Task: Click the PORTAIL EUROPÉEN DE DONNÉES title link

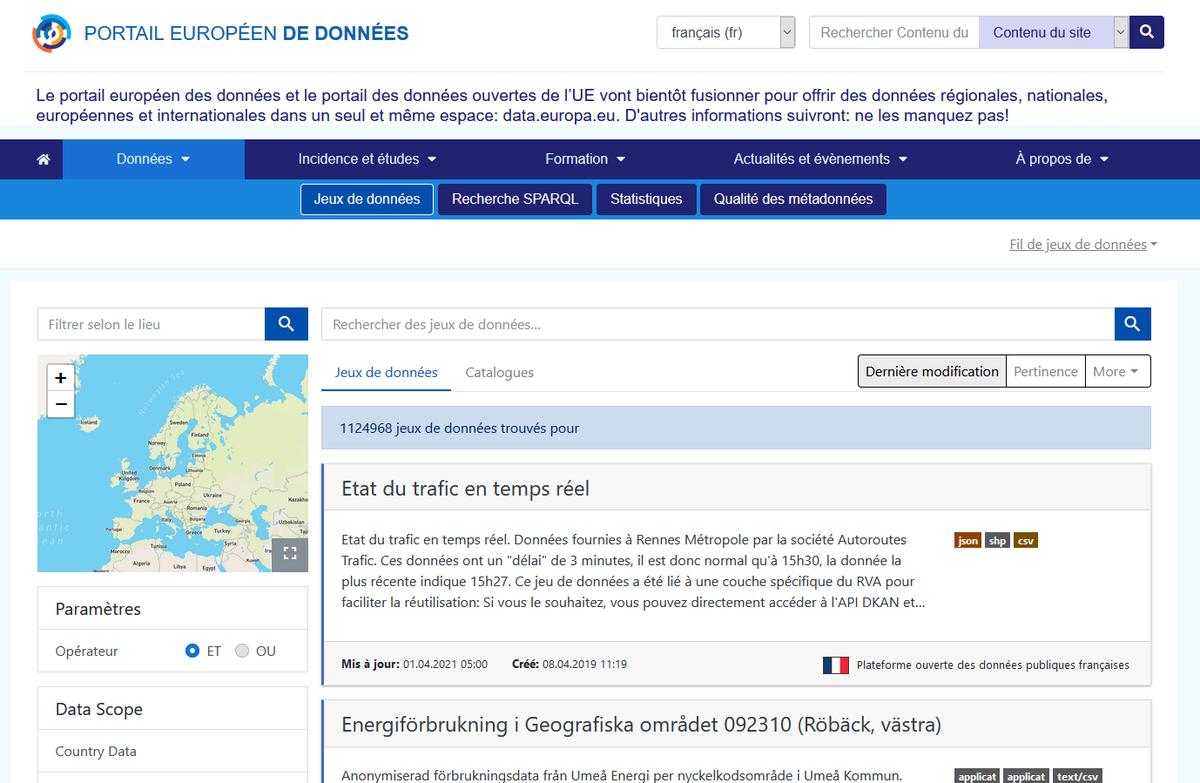Action: click(246, 33)
